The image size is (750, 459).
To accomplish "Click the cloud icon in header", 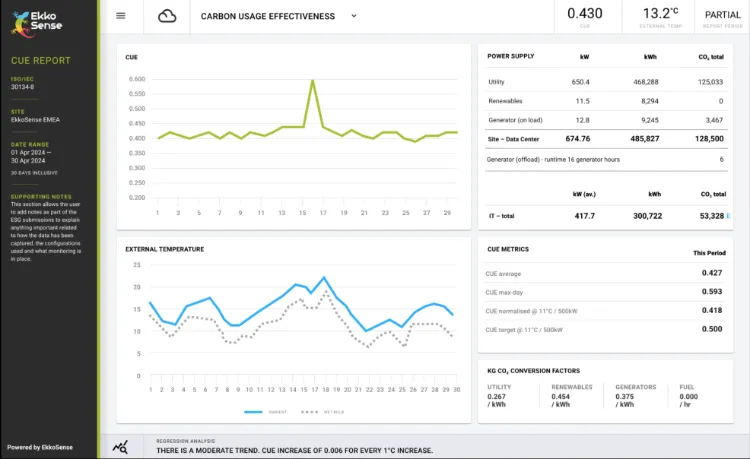I will [167, 16].
